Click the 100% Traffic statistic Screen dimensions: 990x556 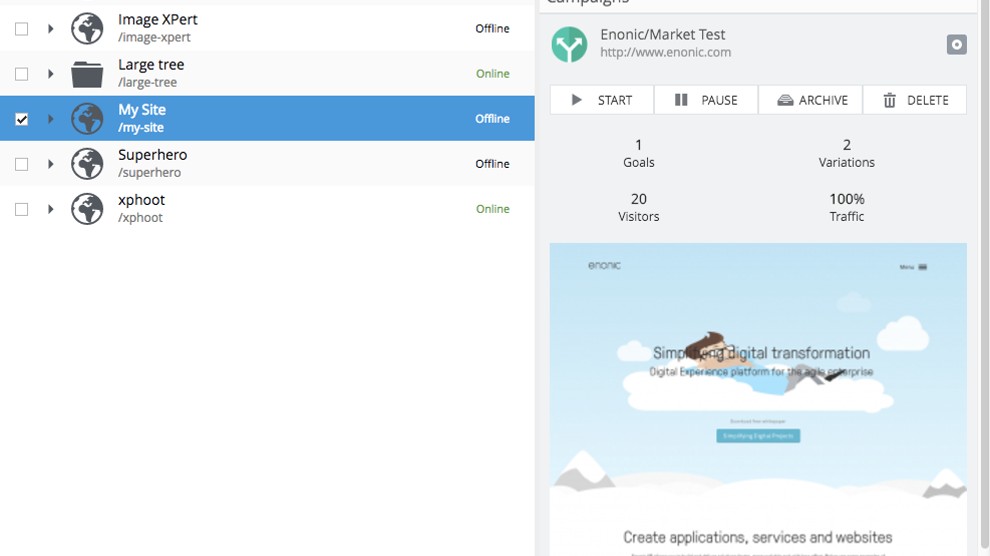pos(847,208)
